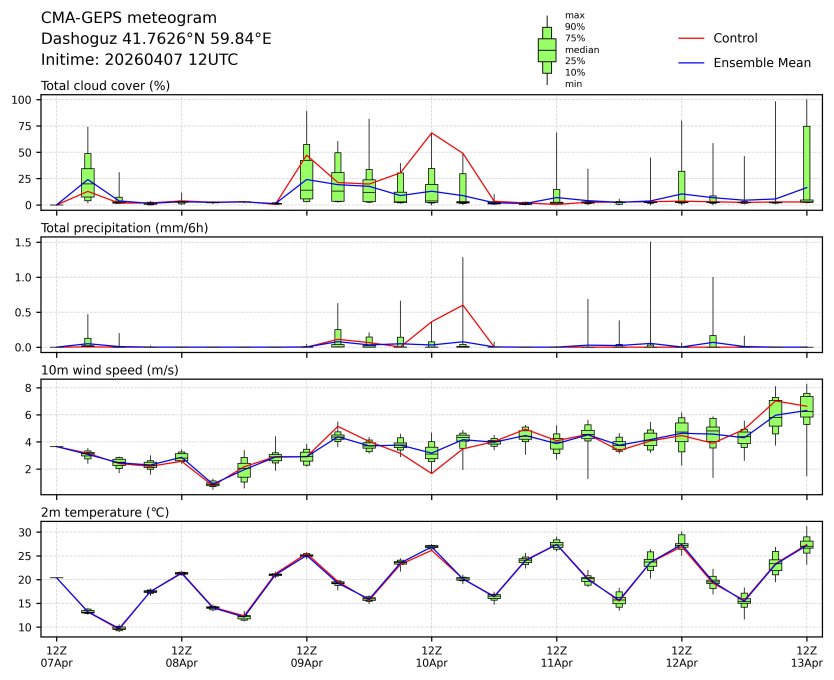Select the 'Control' legend label

point(735,38)
